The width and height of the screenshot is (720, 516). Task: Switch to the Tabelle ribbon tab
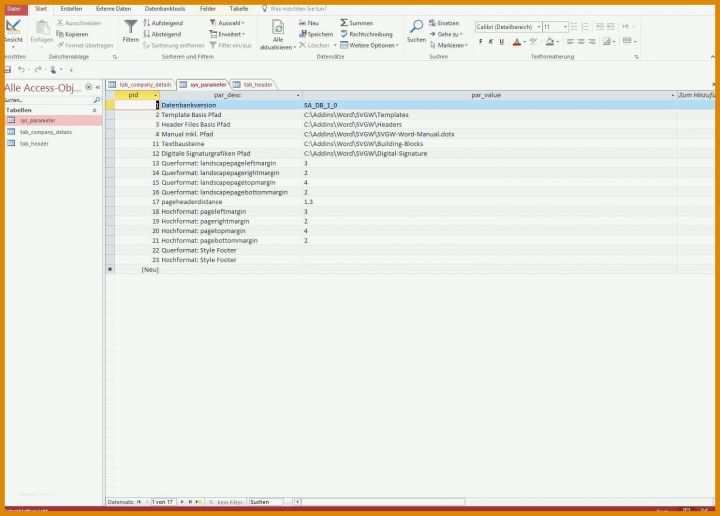239,9
